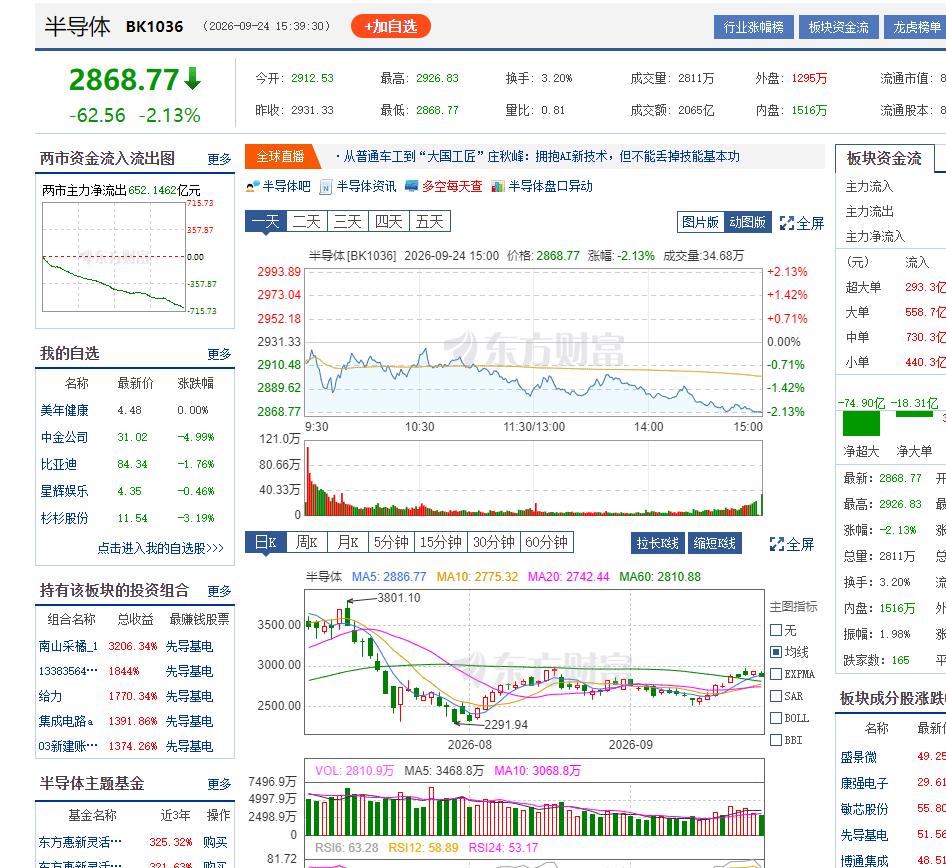Open 星辉娱乐 in watchlist
946x868 pixels.
point(65,492)
